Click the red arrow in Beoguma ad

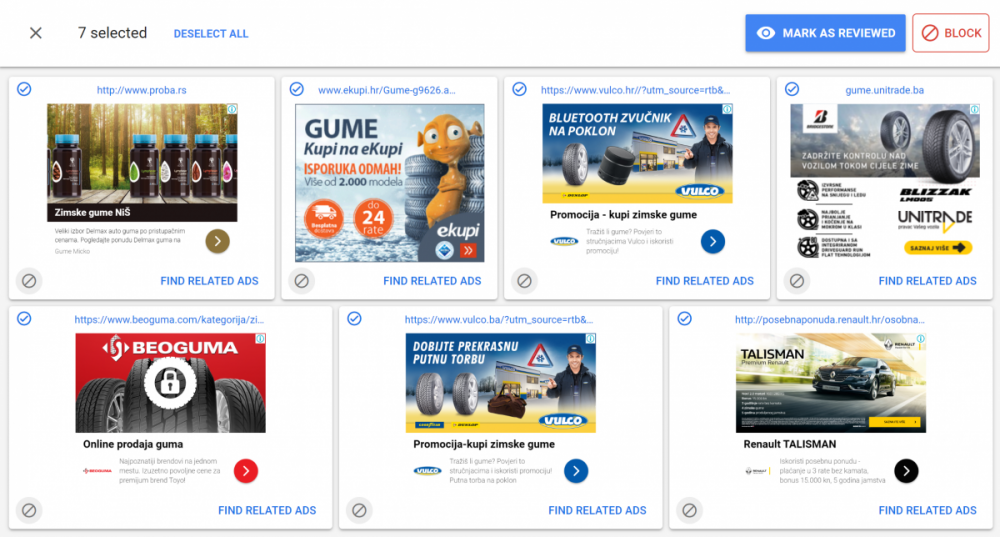(x=246, y=471)
